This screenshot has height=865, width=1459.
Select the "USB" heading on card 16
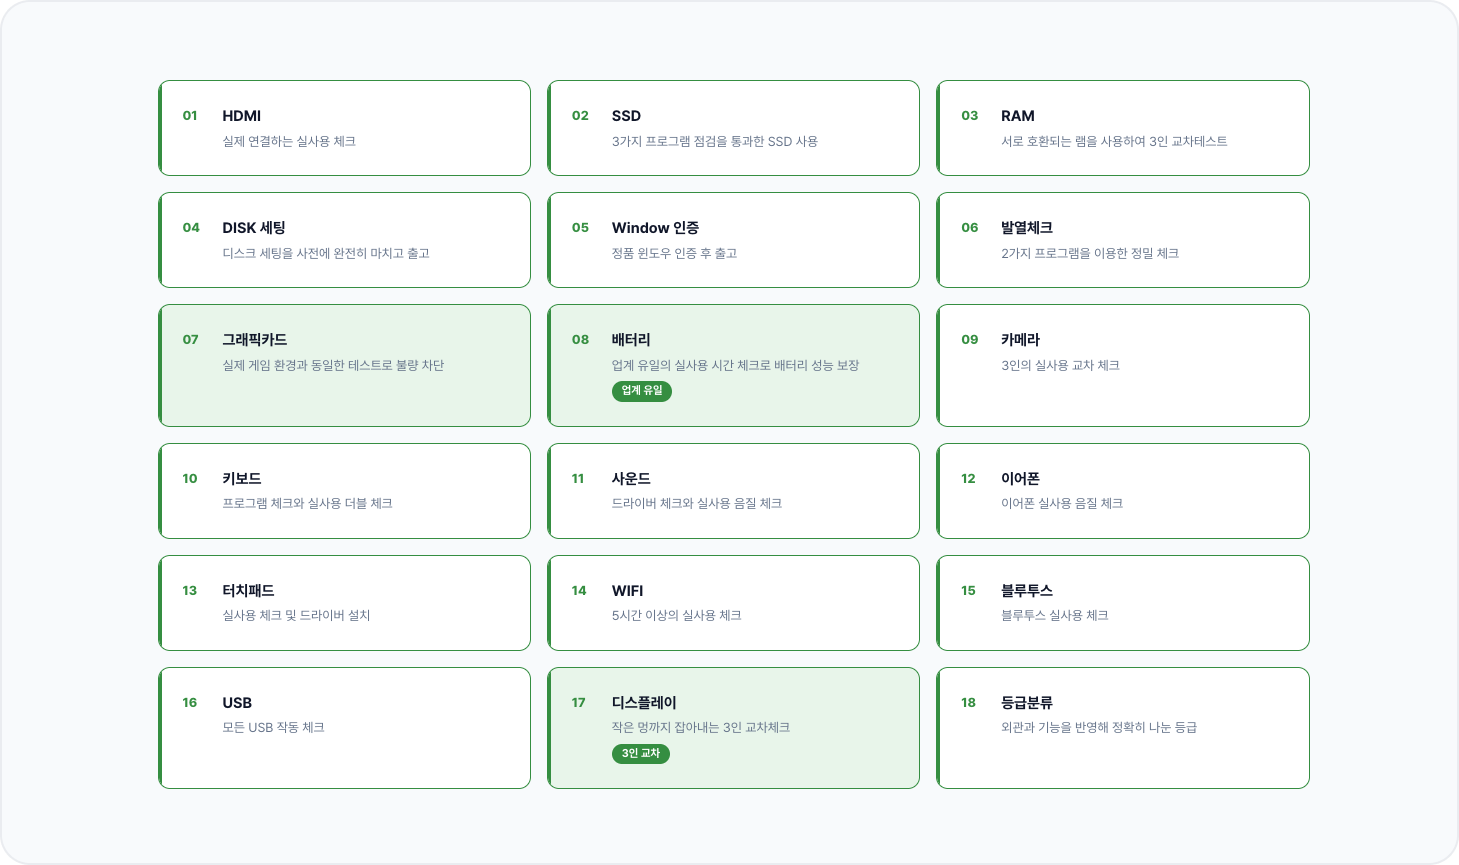237,703
